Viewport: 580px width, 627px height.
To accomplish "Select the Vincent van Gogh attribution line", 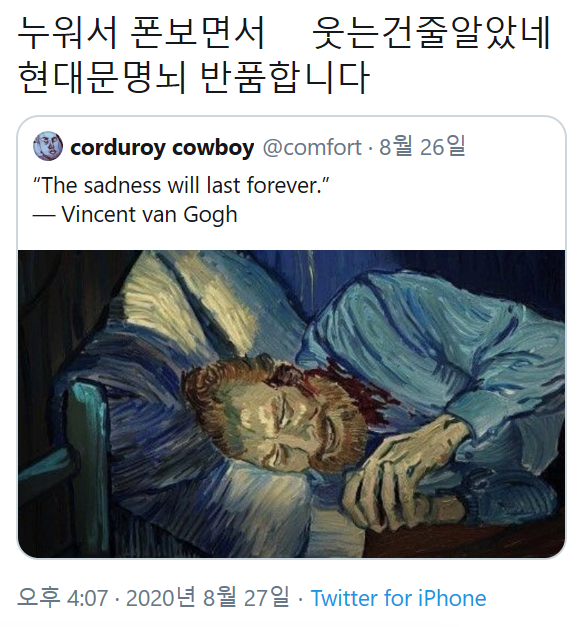I will coord(135,215).
